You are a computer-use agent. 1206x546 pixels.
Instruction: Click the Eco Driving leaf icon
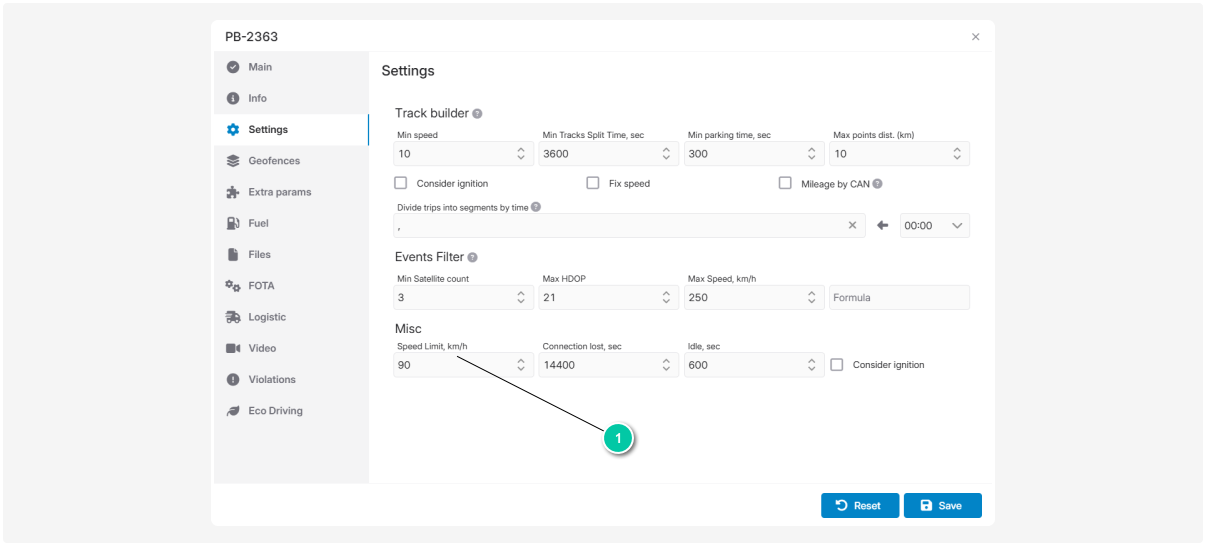[x=233, y=411]
